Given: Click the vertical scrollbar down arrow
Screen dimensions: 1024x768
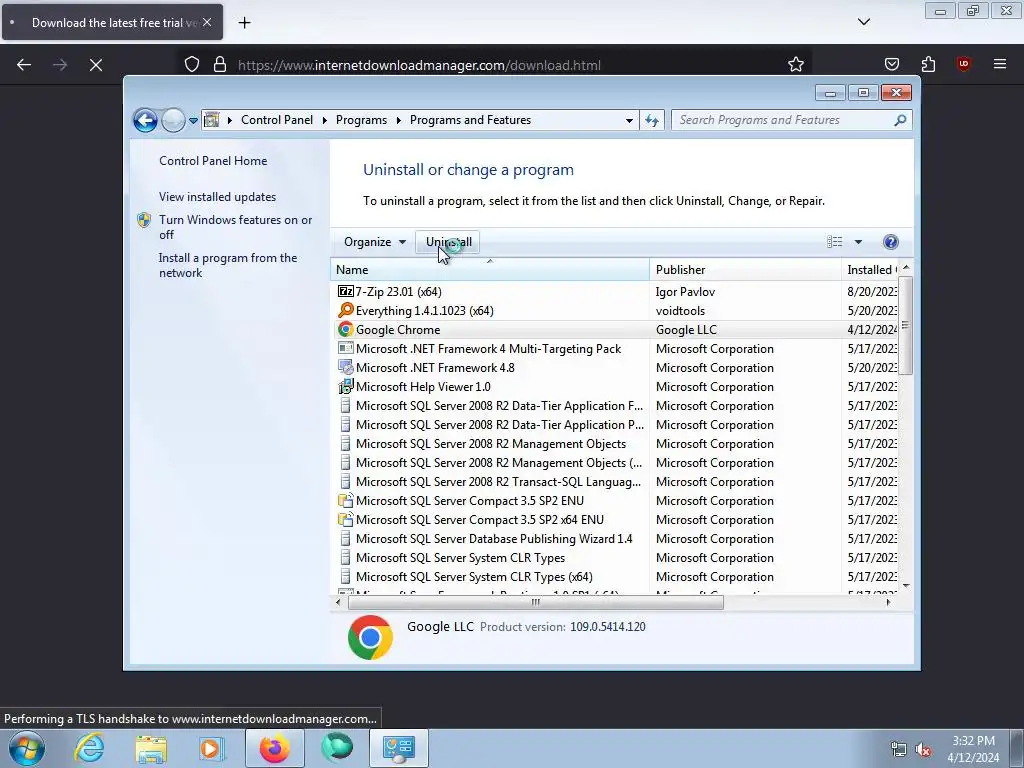Looking at the screenshot, I should (906, 586).
